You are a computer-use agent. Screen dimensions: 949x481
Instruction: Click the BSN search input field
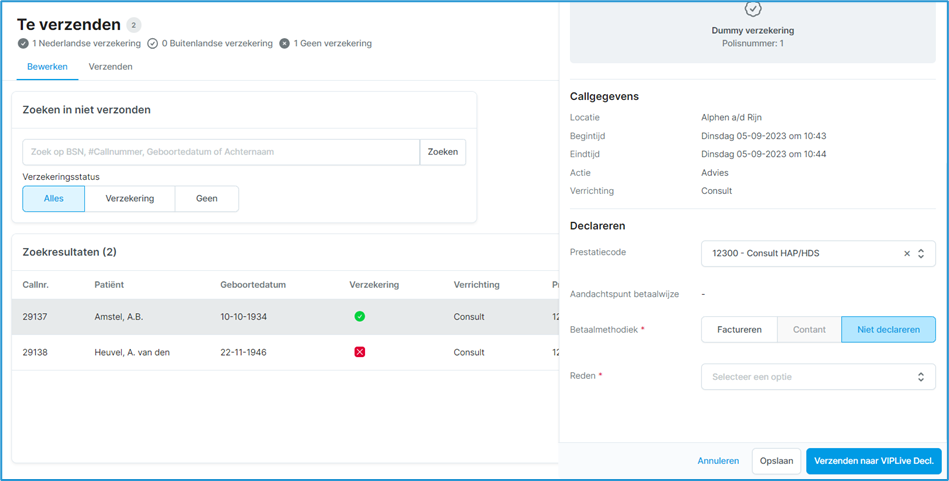pyautogui.click(x=220, y=152)
